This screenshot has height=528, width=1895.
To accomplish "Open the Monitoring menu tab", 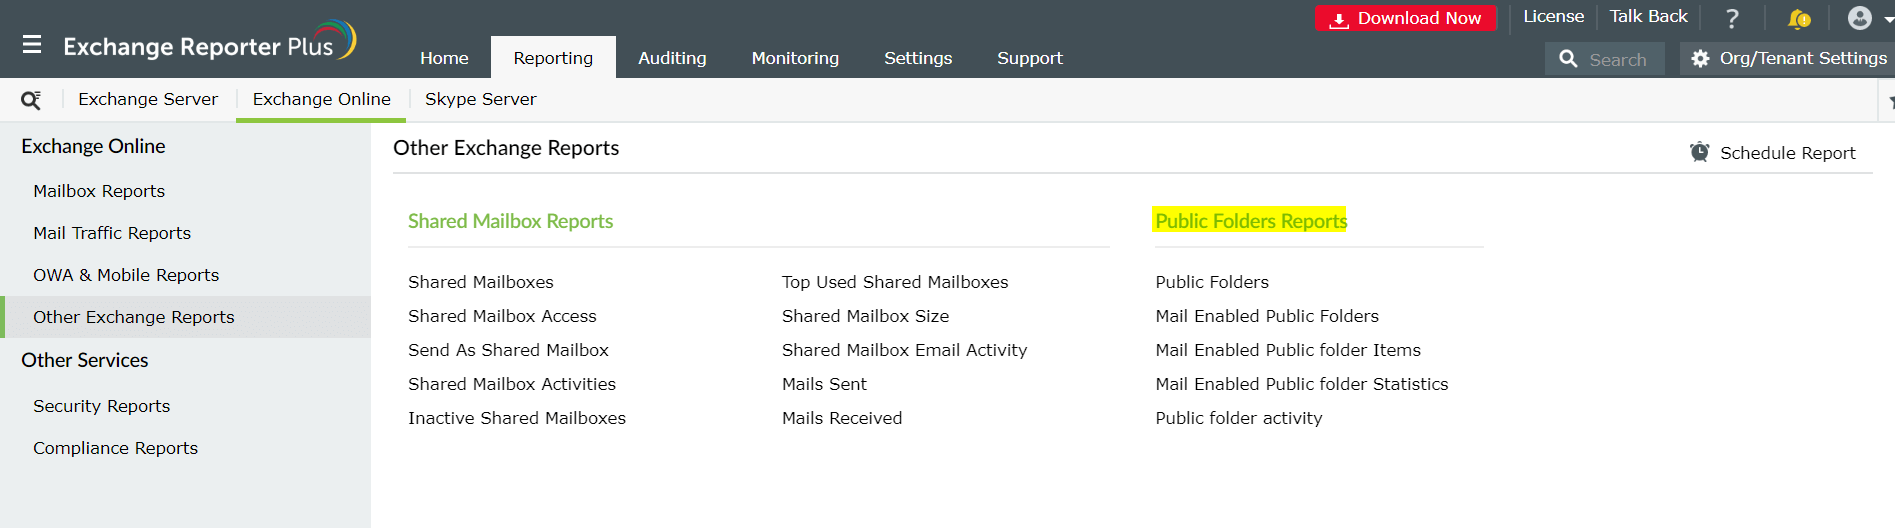I will coord(795,58).
